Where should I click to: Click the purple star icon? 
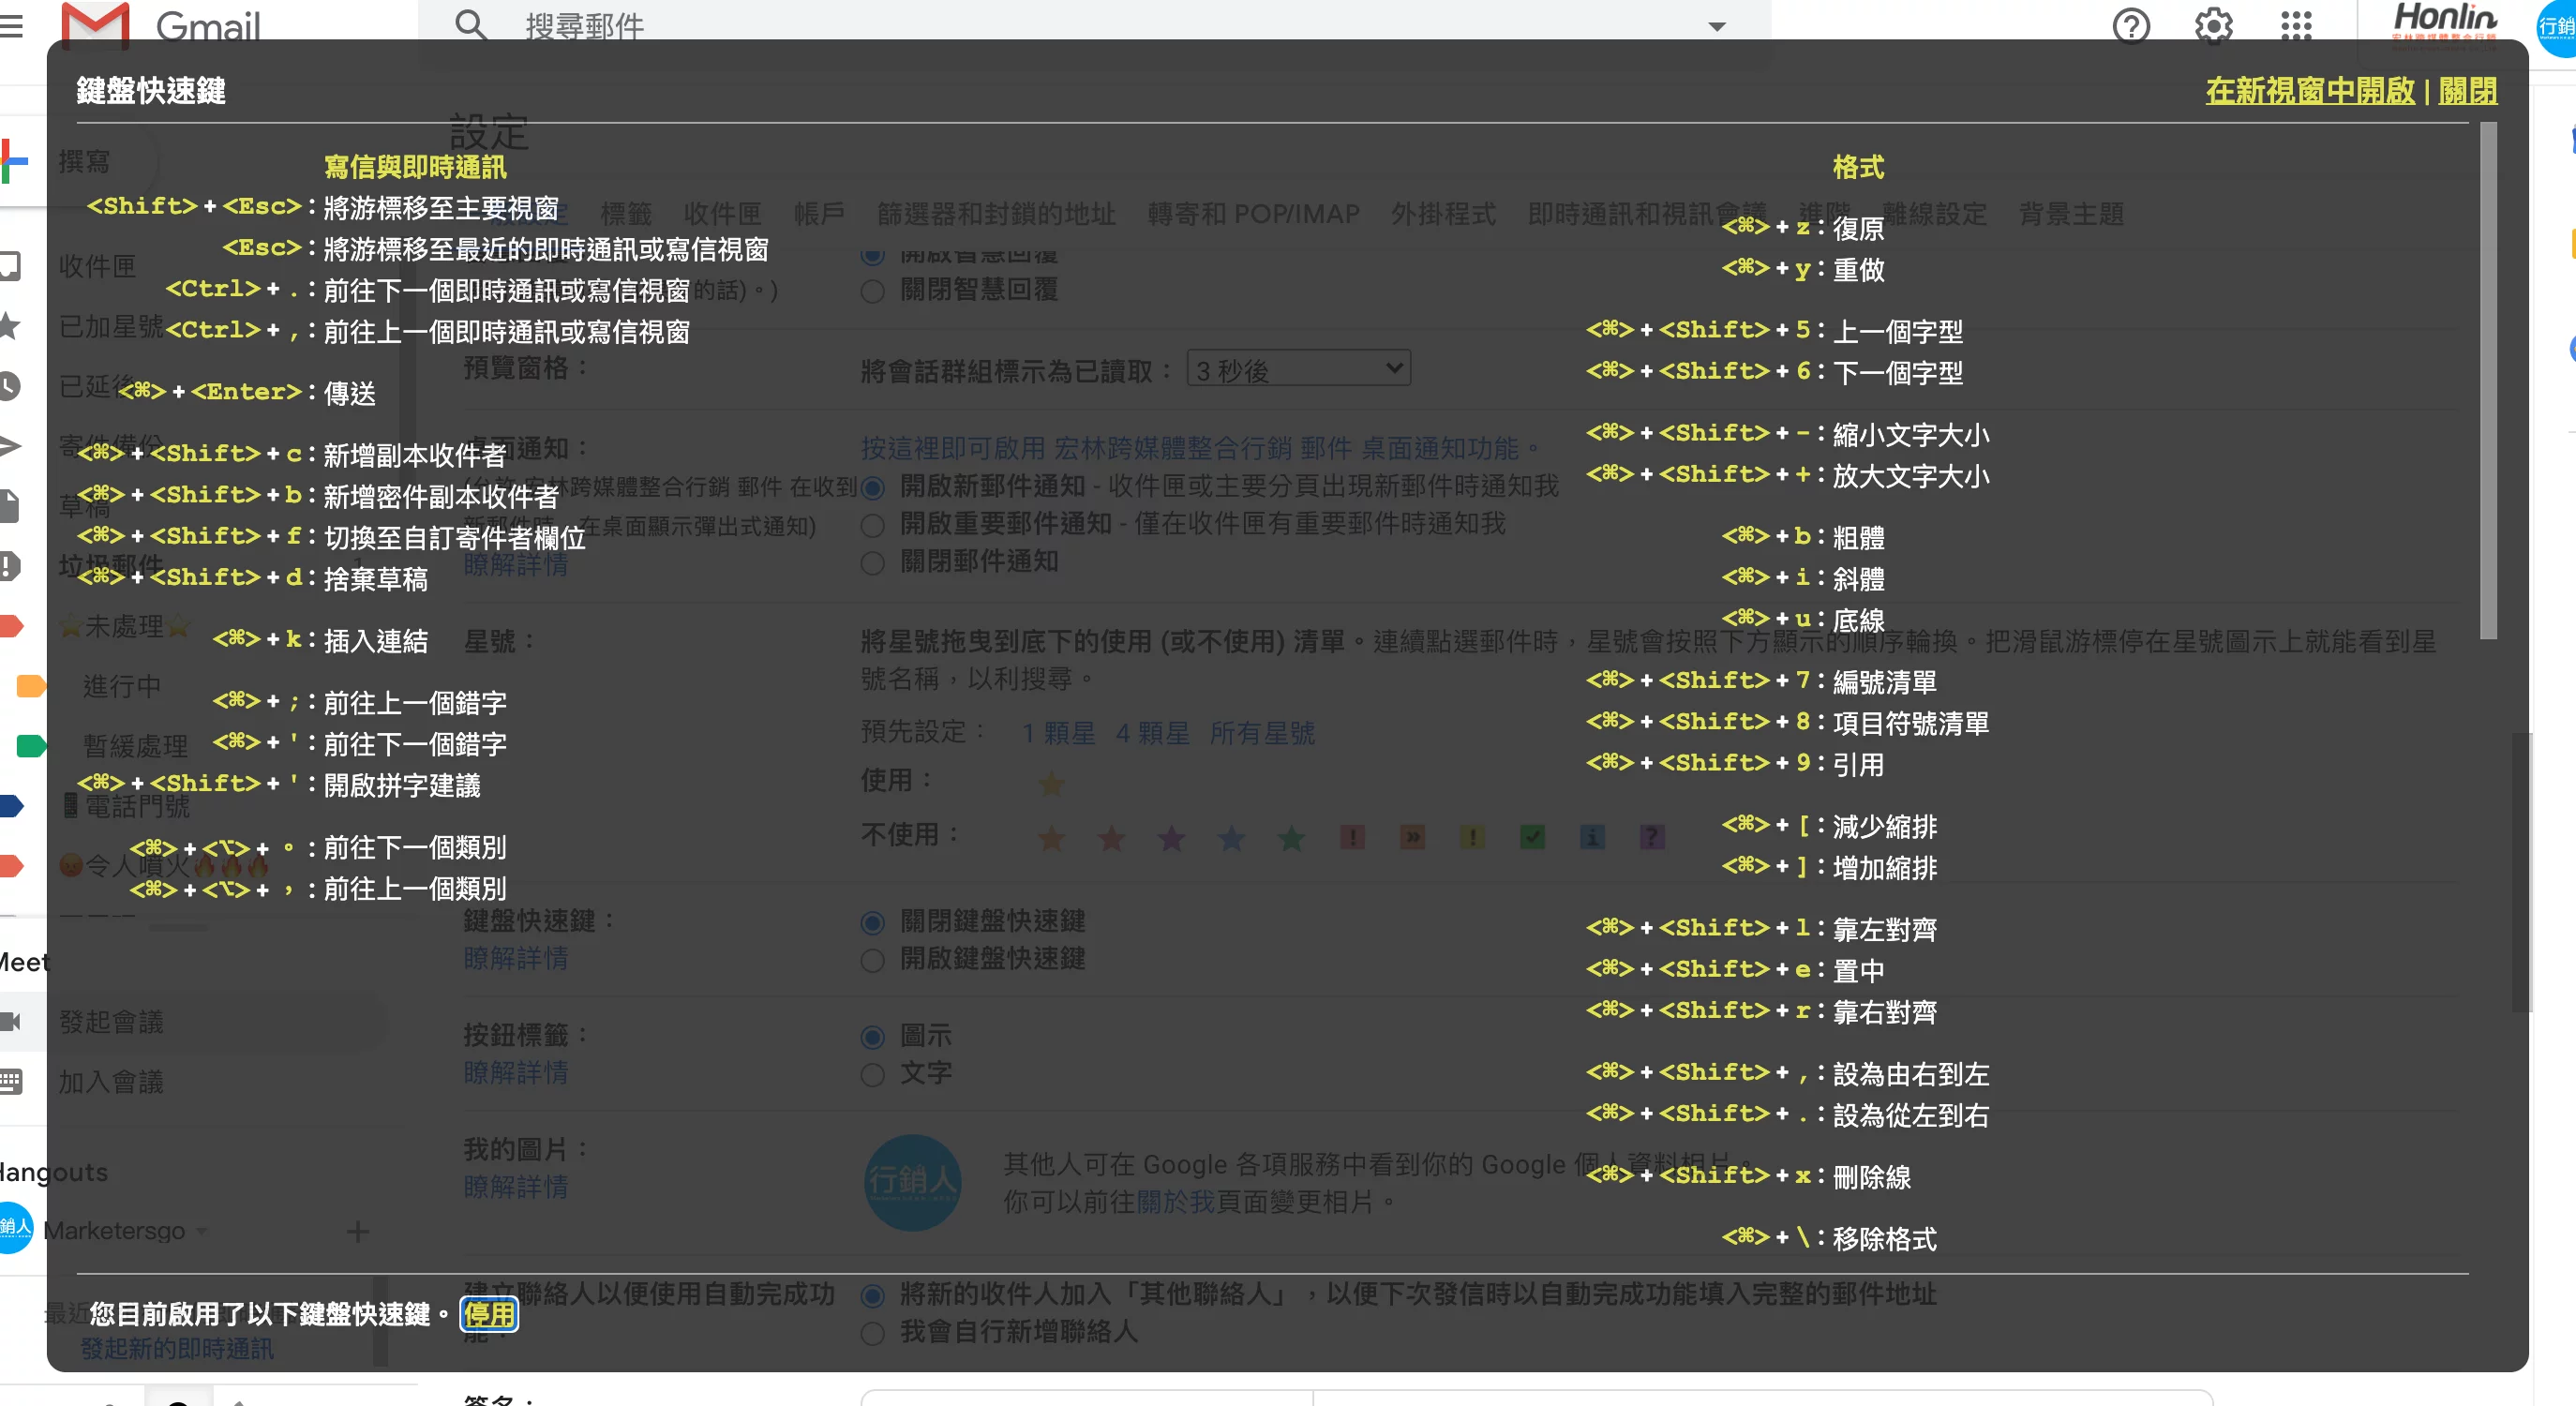click(1171, 838)
